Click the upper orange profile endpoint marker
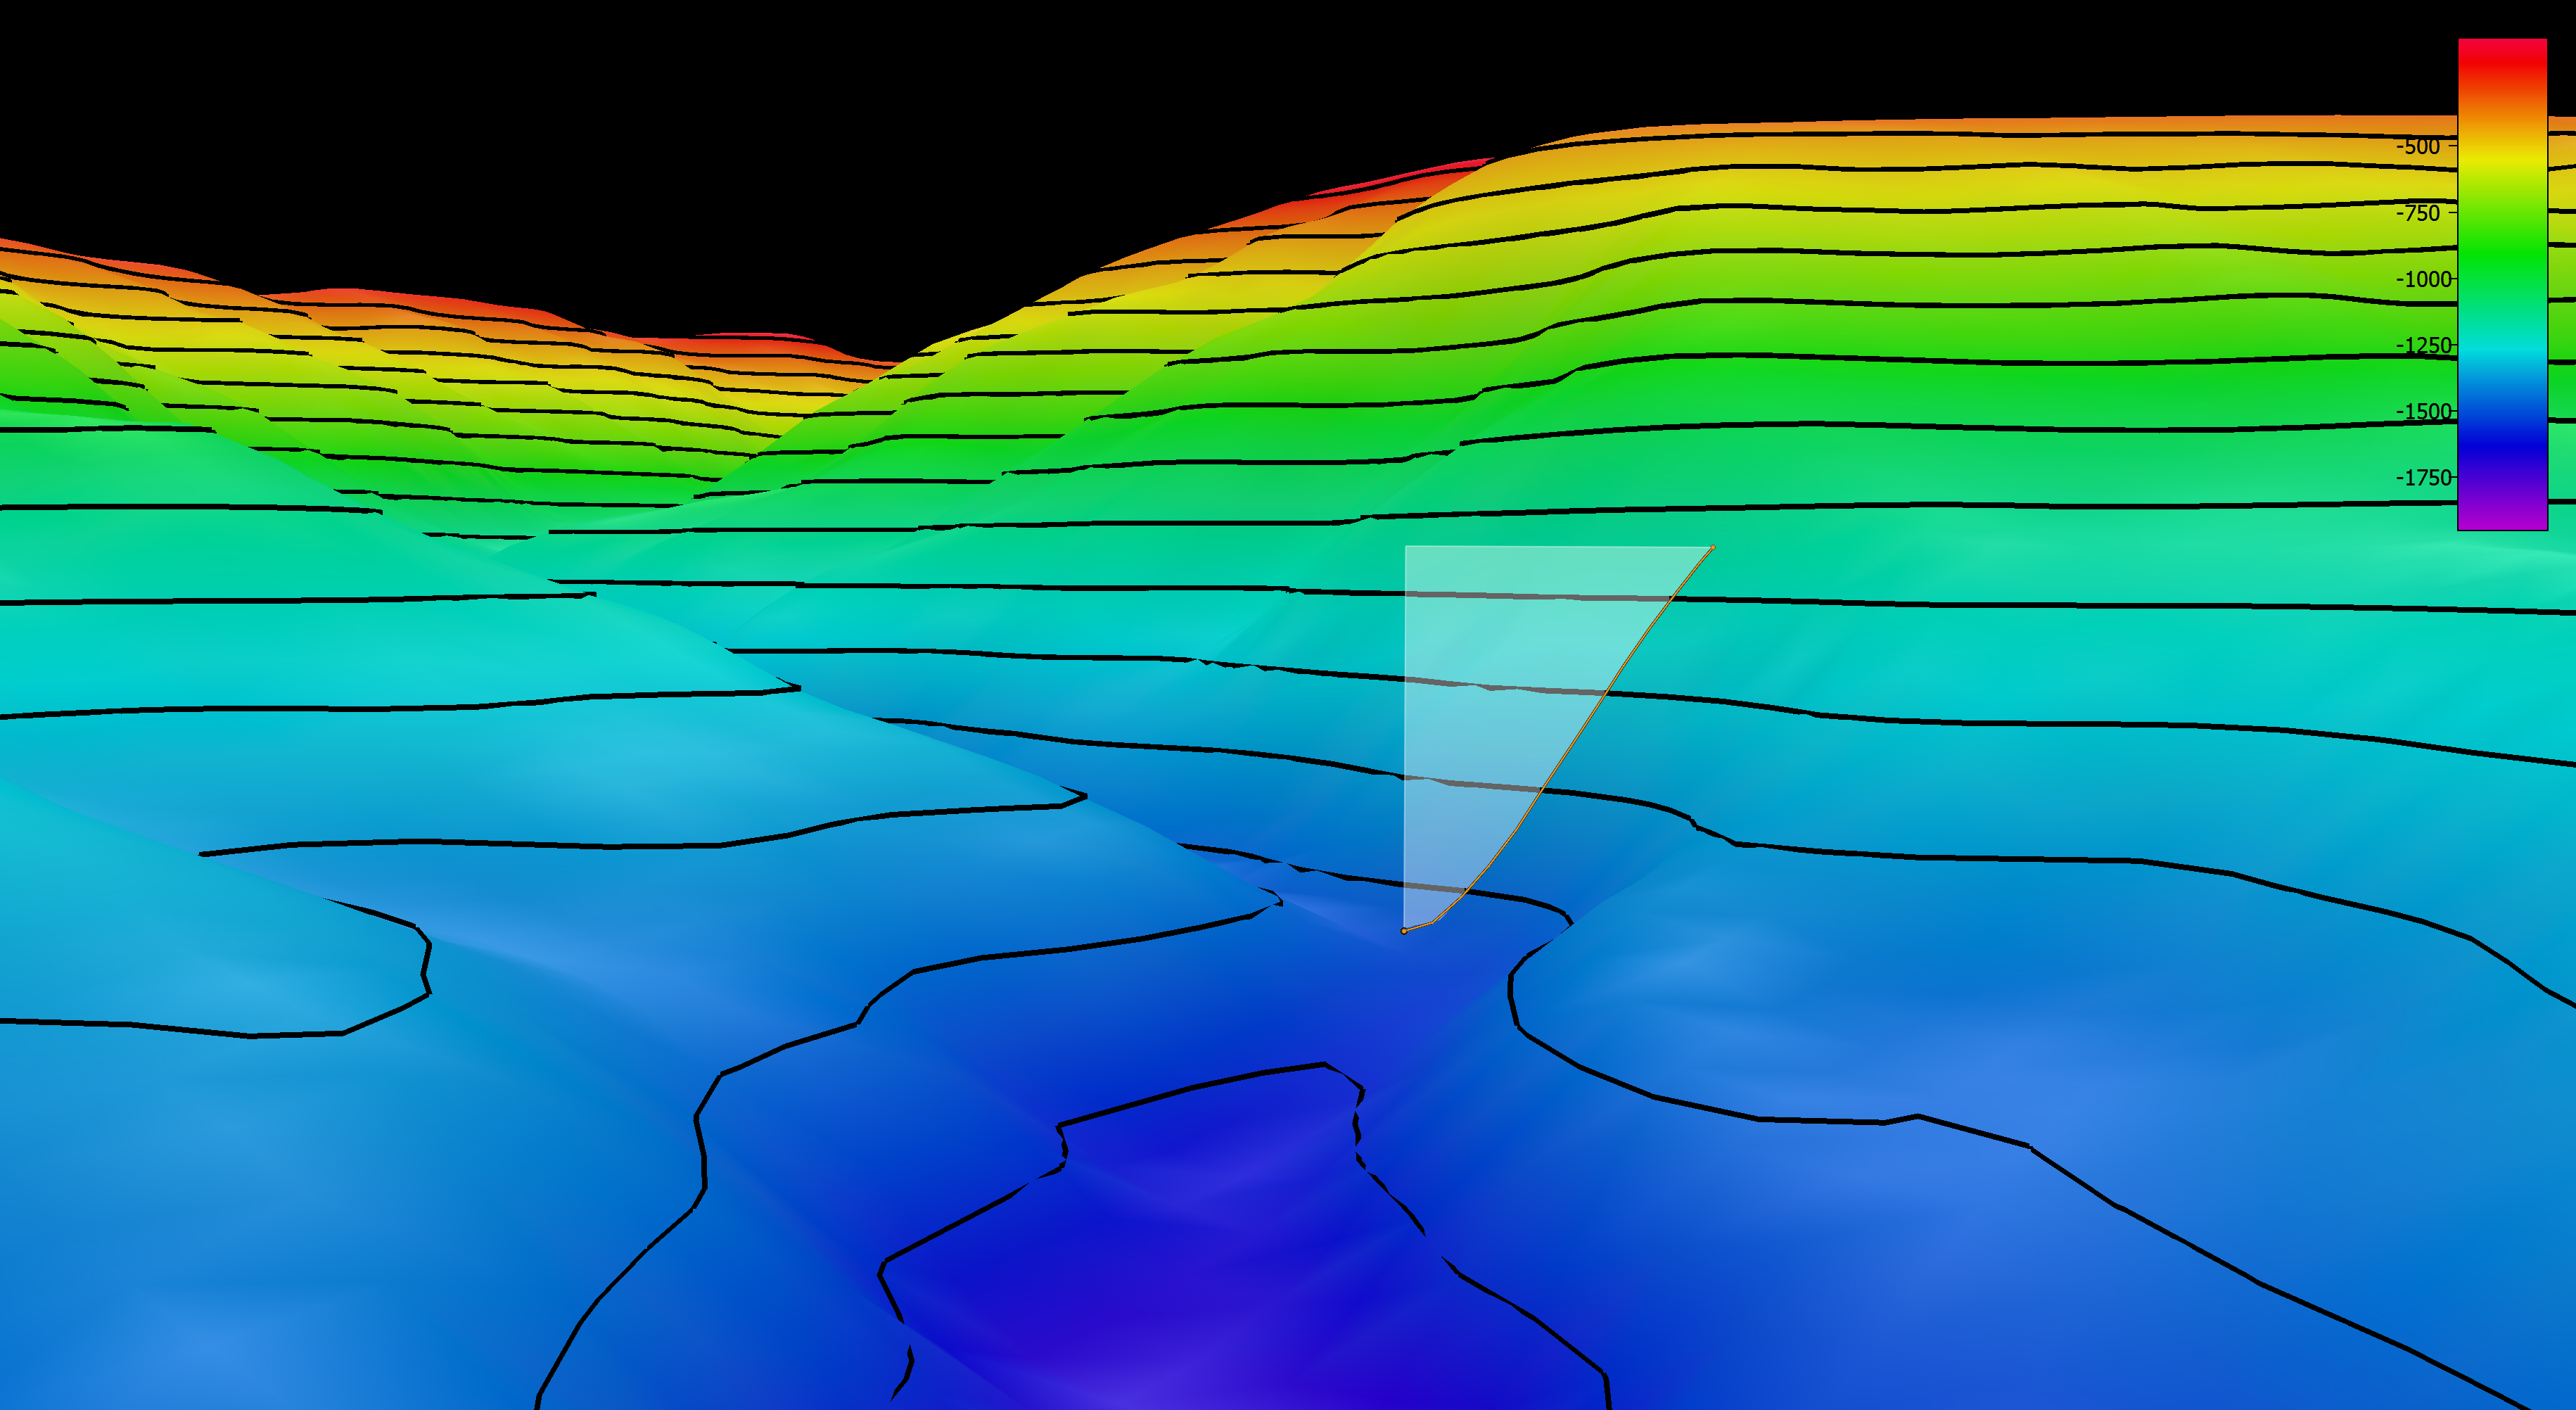Screen dimensions: 2576x1410 coord(1713,548)
